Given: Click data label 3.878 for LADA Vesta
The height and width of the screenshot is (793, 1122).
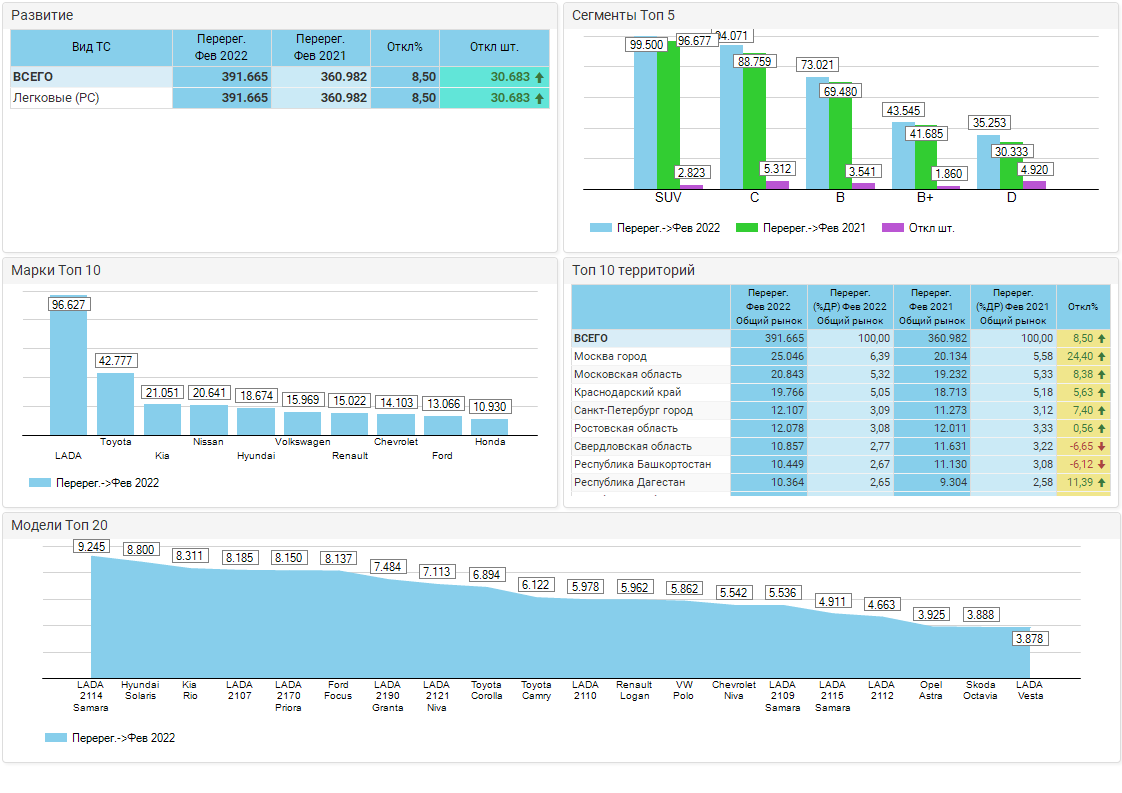Looking at the screenshot, I should point(1030,638).
